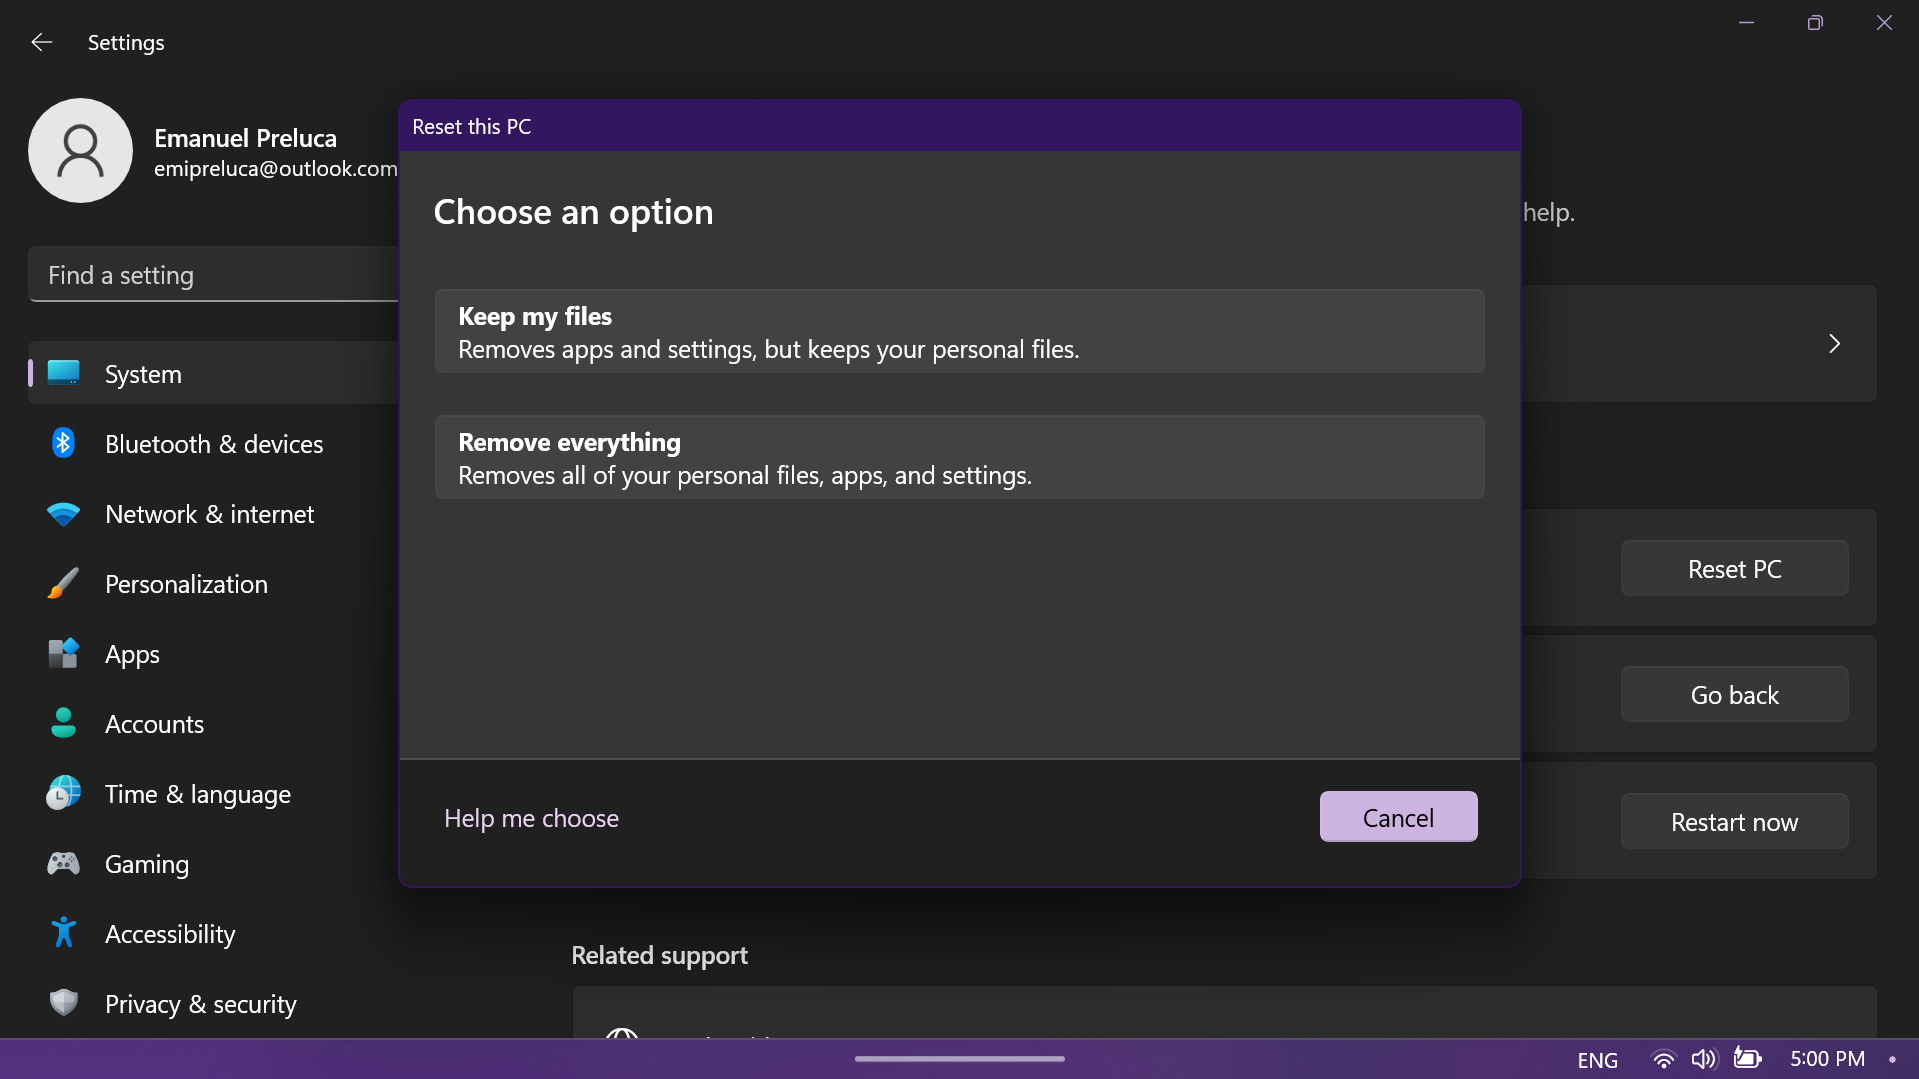Viewport: 1919px width, 1079px height.
Task: Choose the "Remove everything" option
Action: pyautogui.click(x=959, y=457)
